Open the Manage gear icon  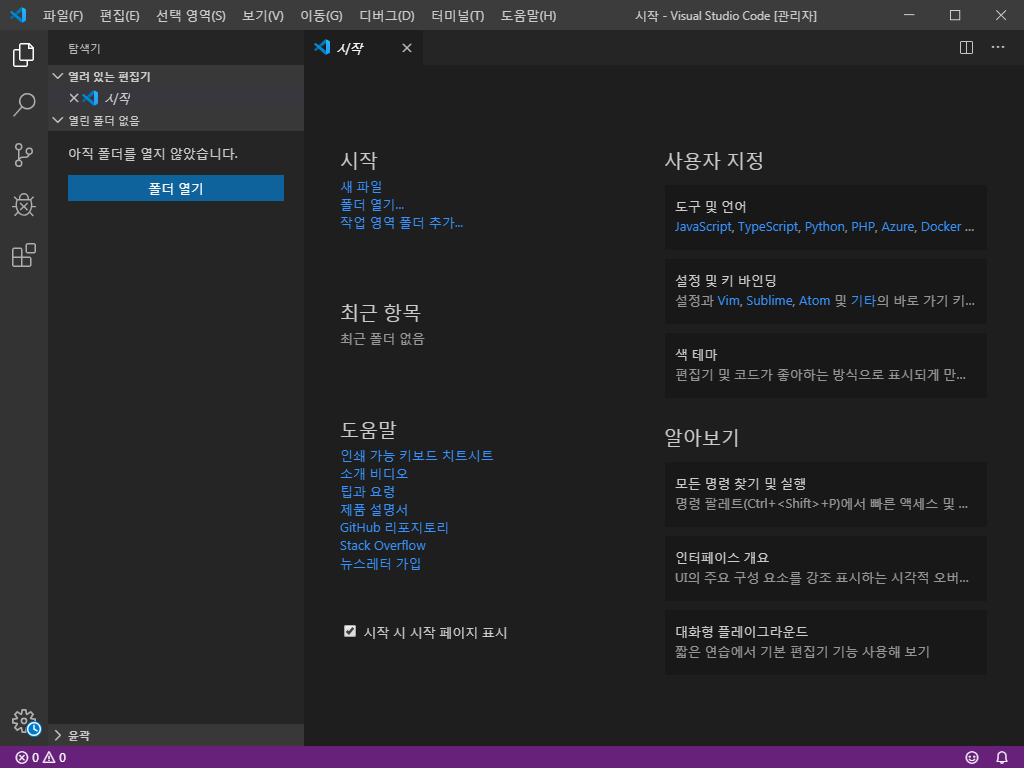click(25, 722)
